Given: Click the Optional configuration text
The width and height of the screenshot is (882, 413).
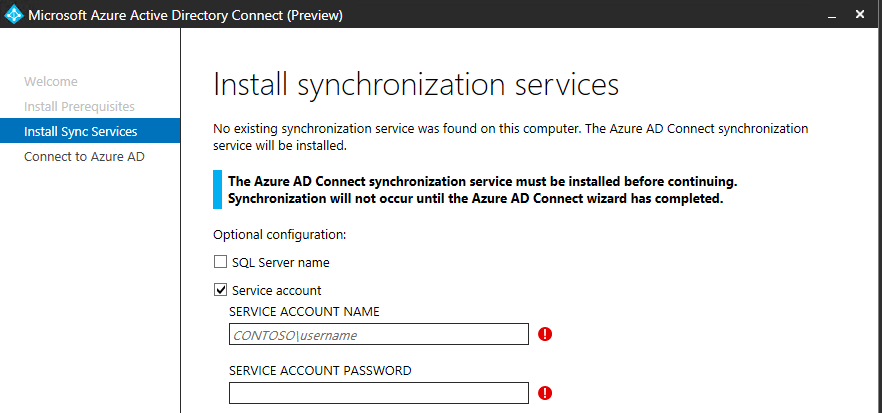Looking at the screenshot, I should point(279,235).
